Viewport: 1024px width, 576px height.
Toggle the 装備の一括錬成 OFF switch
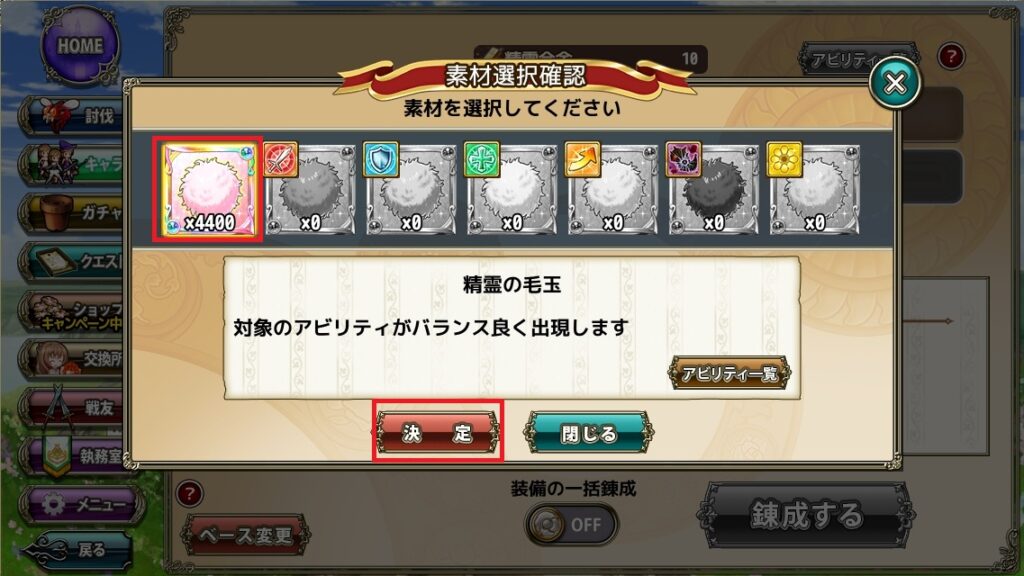coord(572,524)
